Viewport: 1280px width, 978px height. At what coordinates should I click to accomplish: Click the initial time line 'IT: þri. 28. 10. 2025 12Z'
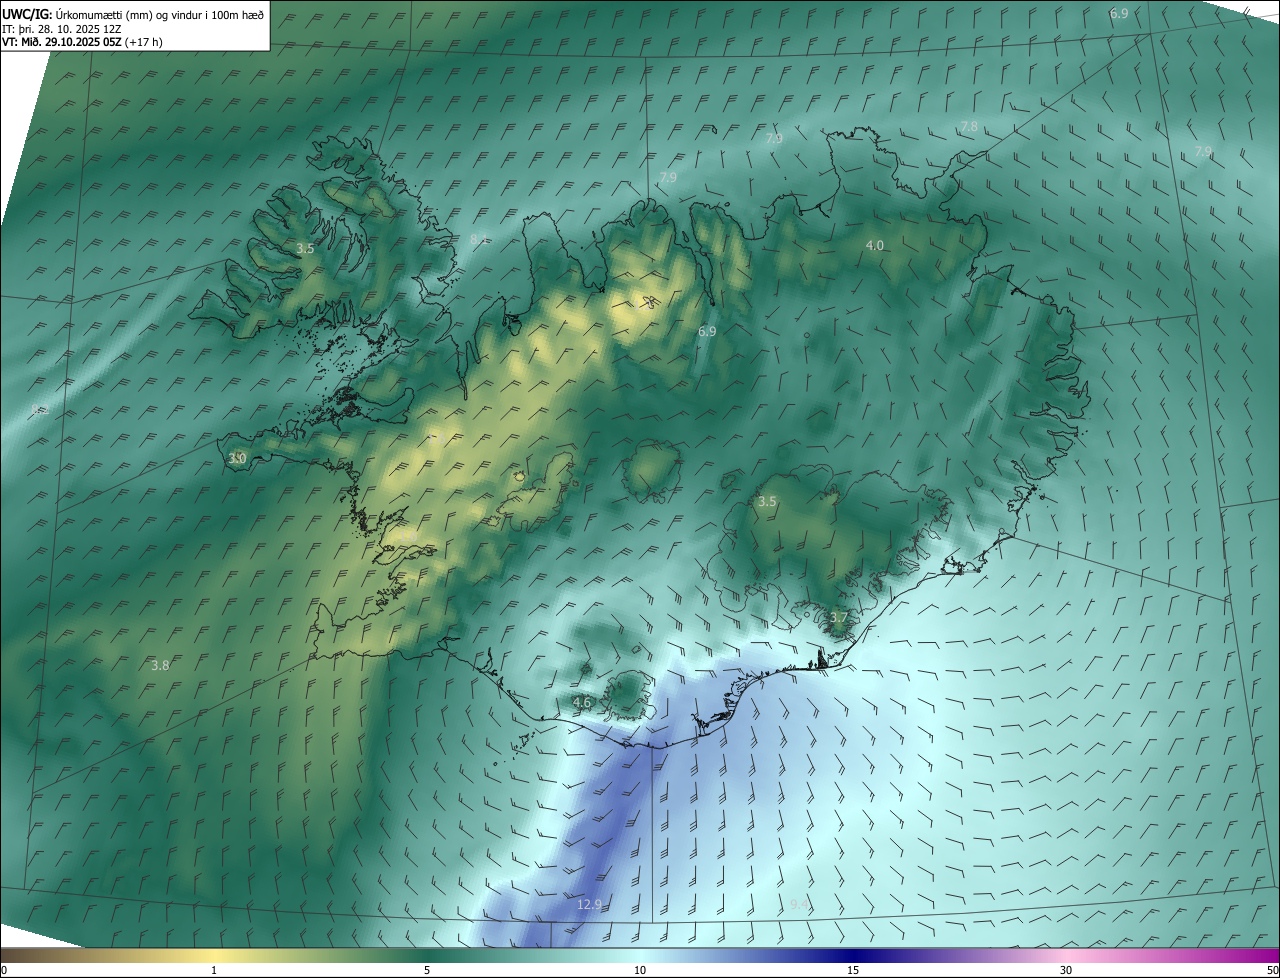click(62, 28)
